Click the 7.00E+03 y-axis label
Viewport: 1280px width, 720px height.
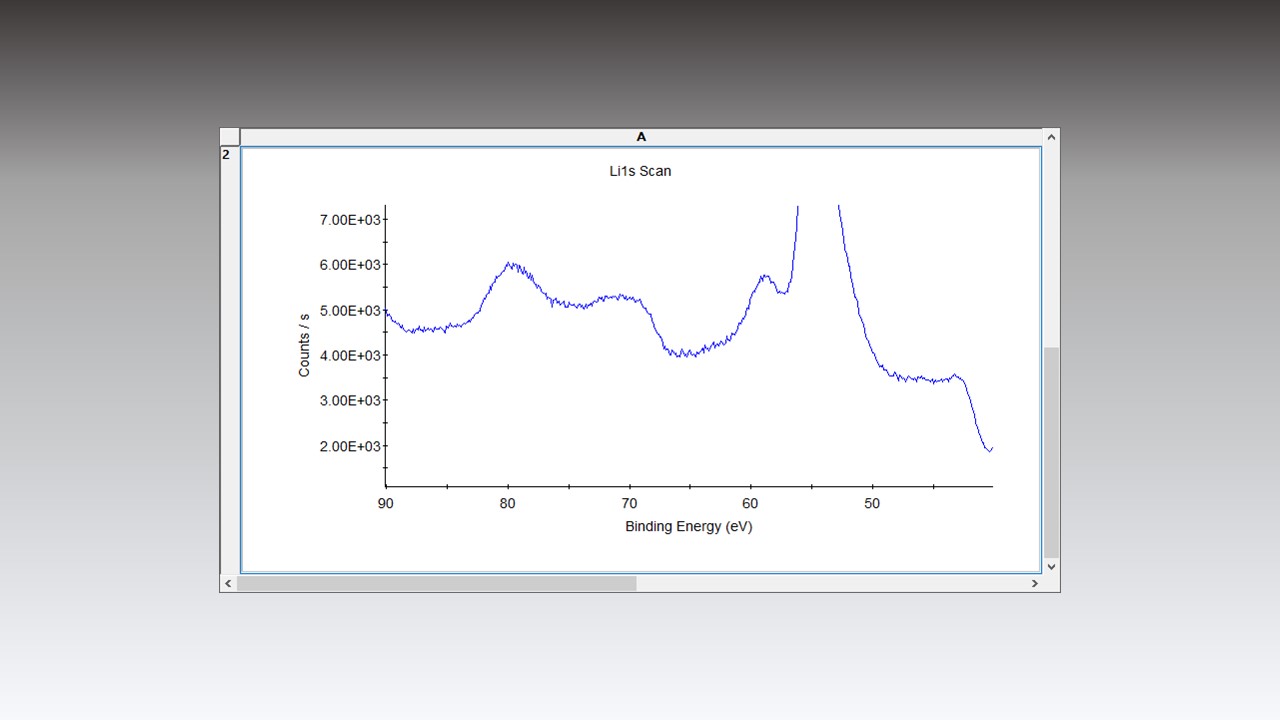(352, 219)
